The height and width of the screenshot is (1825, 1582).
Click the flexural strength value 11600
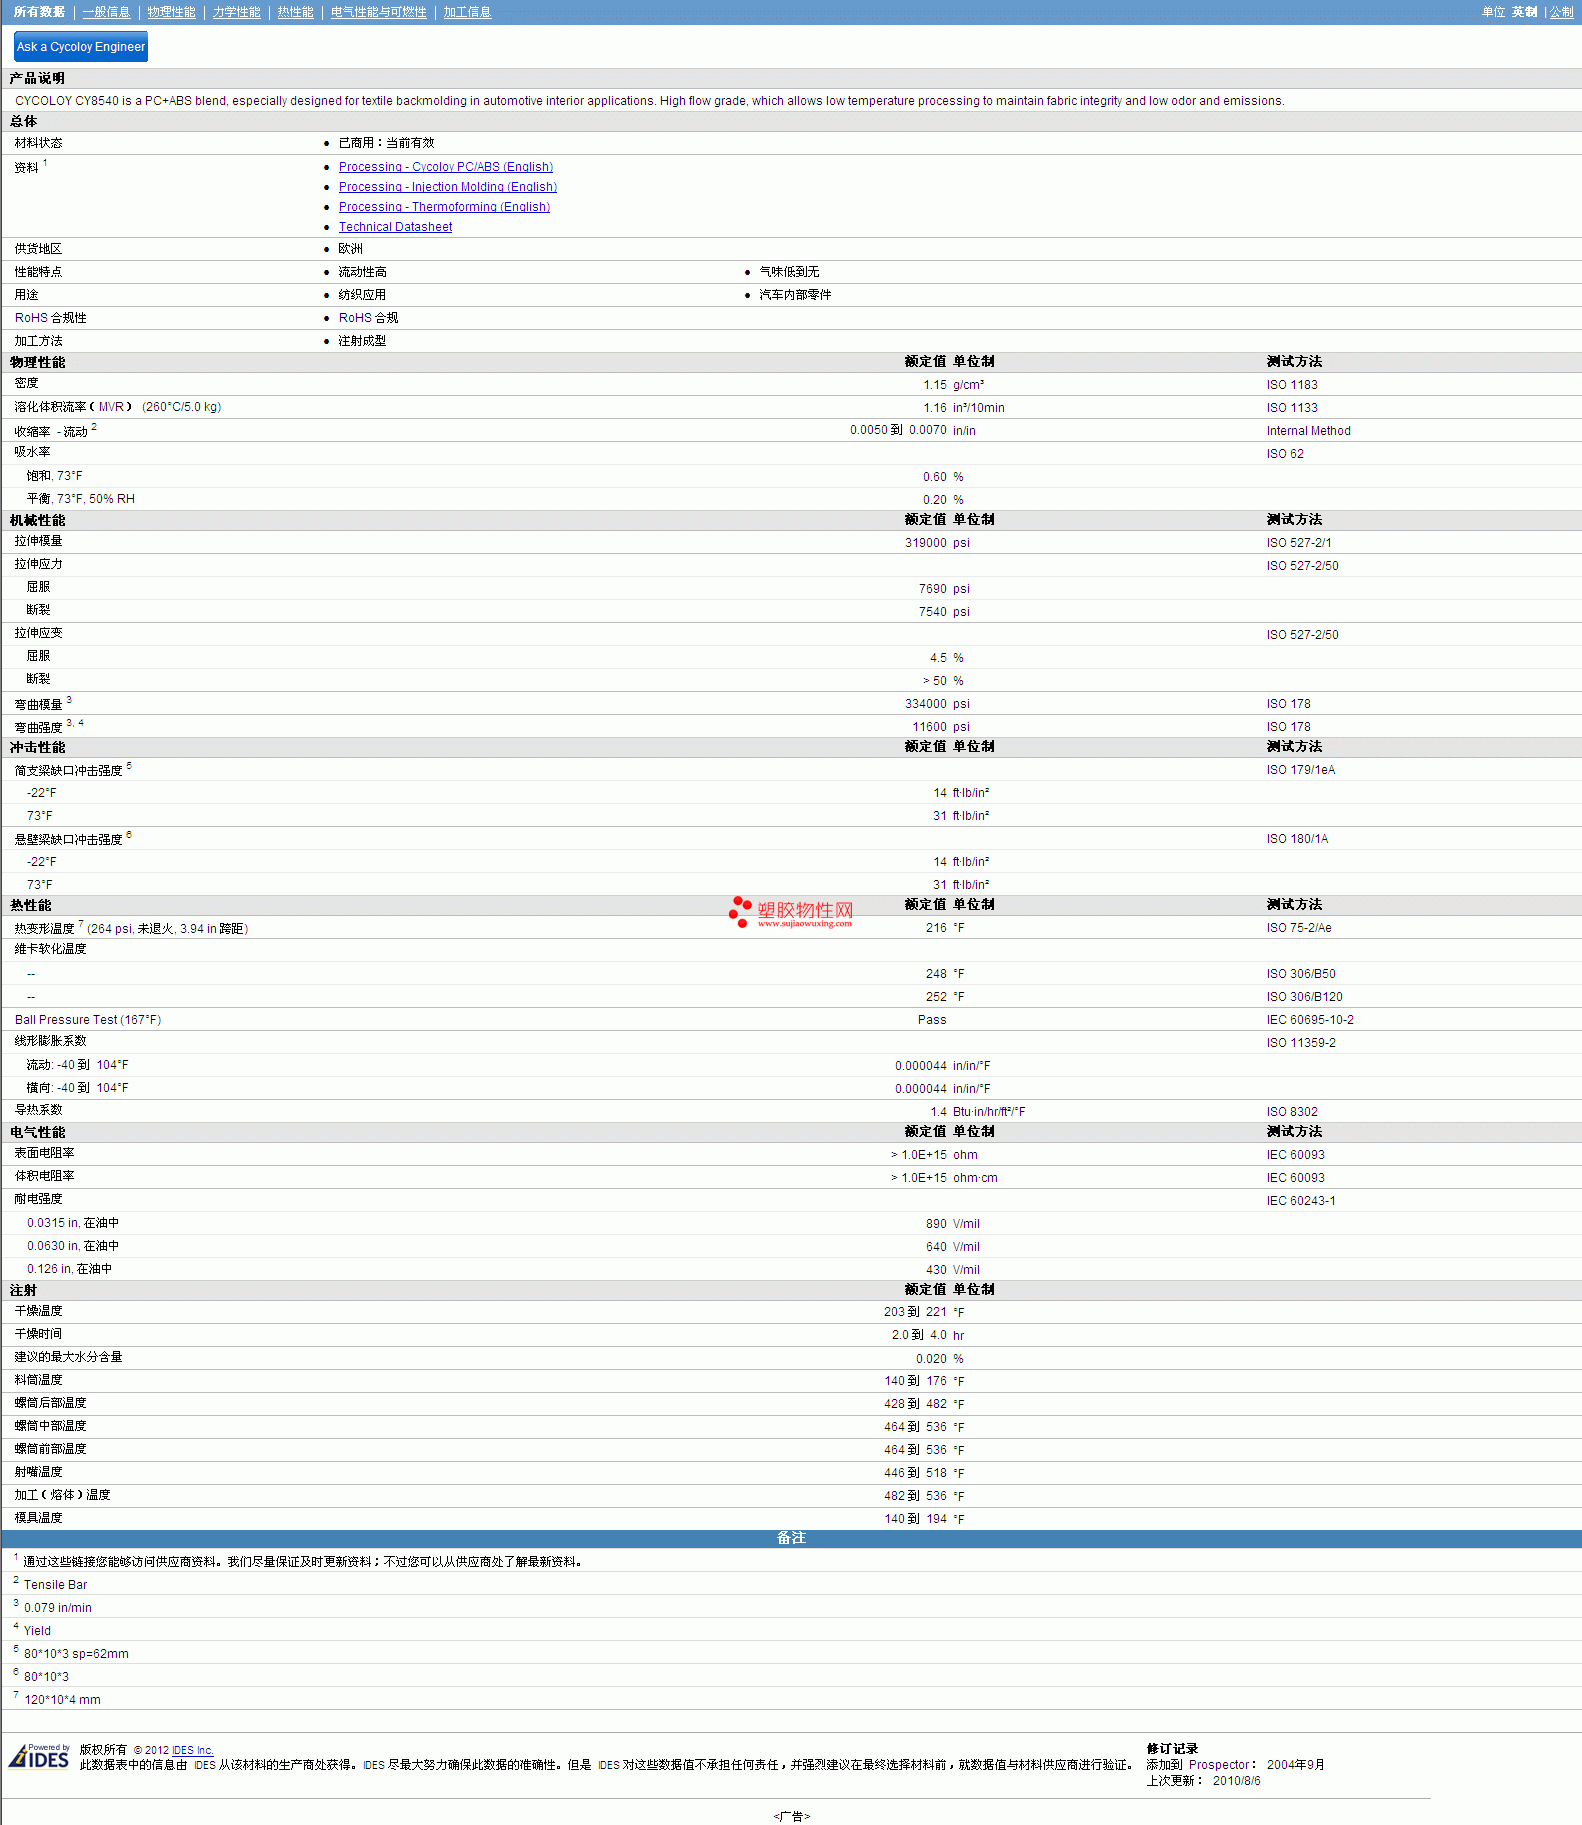tap(929, 727)
